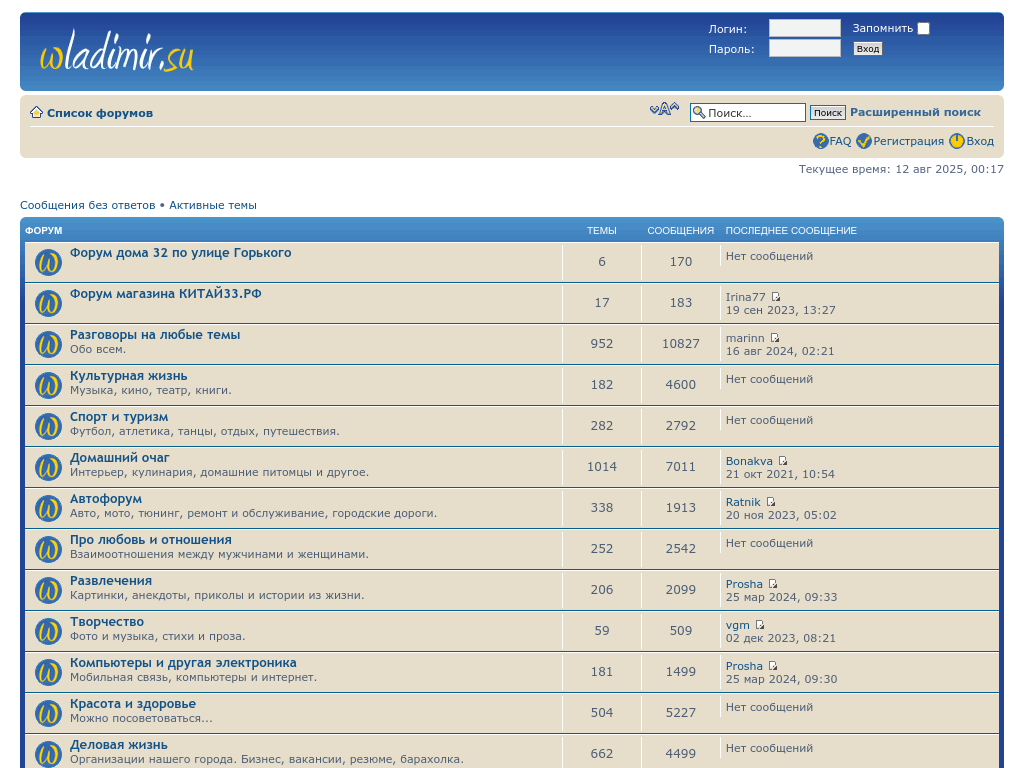Click the wladimir.su site logo
Image resolution: width=1024 pixels, height=768 pixels.
(116, 54)
